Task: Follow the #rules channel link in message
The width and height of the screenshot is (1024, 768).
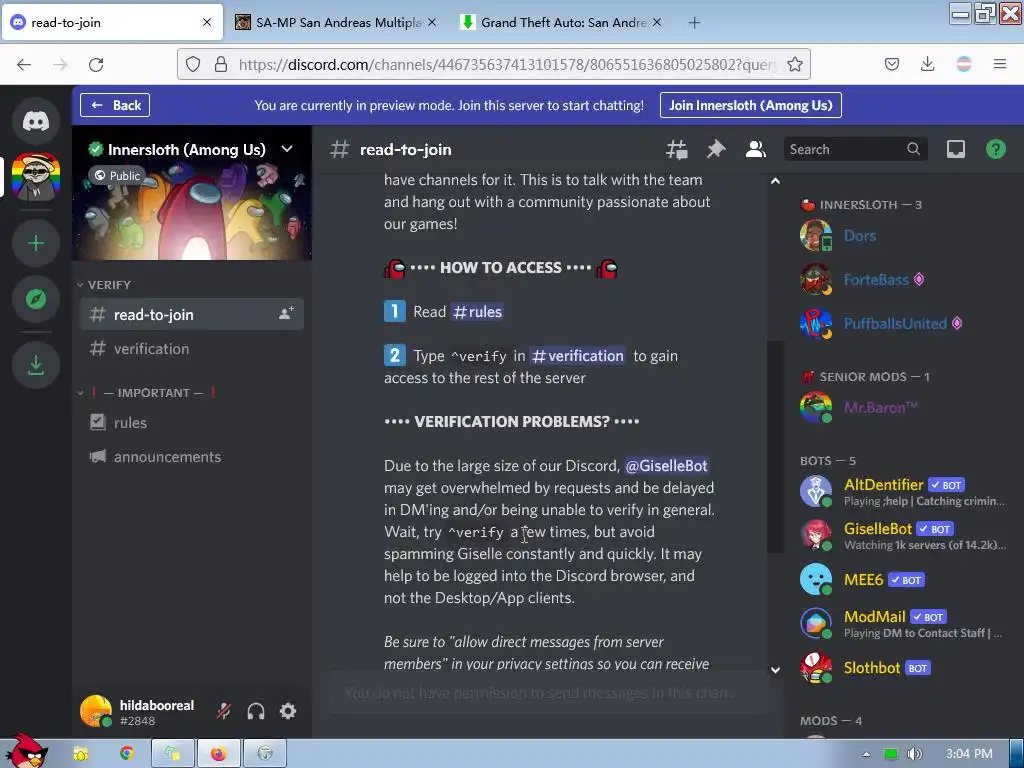Action: pos(477,312)
